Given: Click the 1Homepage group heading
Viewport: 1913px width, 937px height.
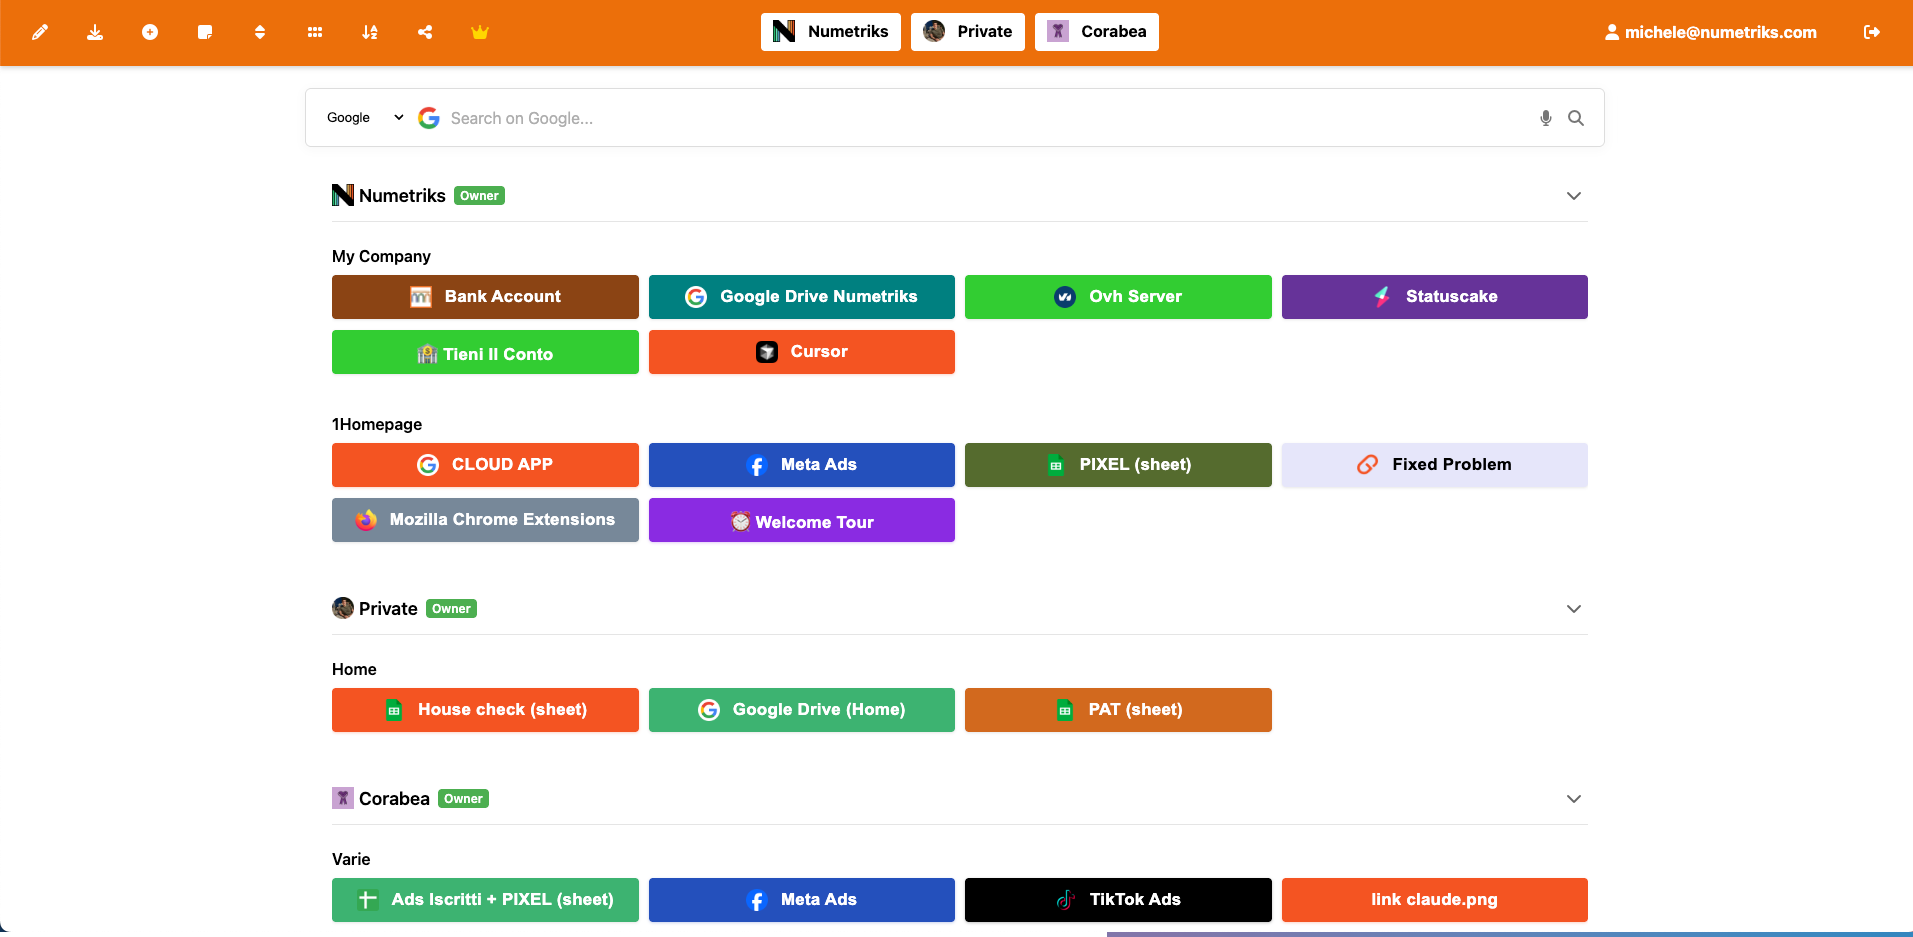Looking at the screenshot, I should (377, 424).
